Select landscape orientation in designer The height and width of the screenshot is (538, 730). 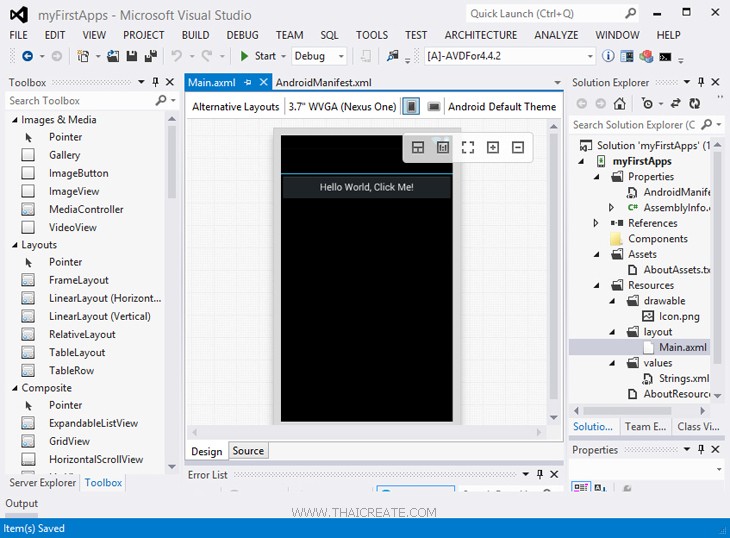click(x=433, y=107)
